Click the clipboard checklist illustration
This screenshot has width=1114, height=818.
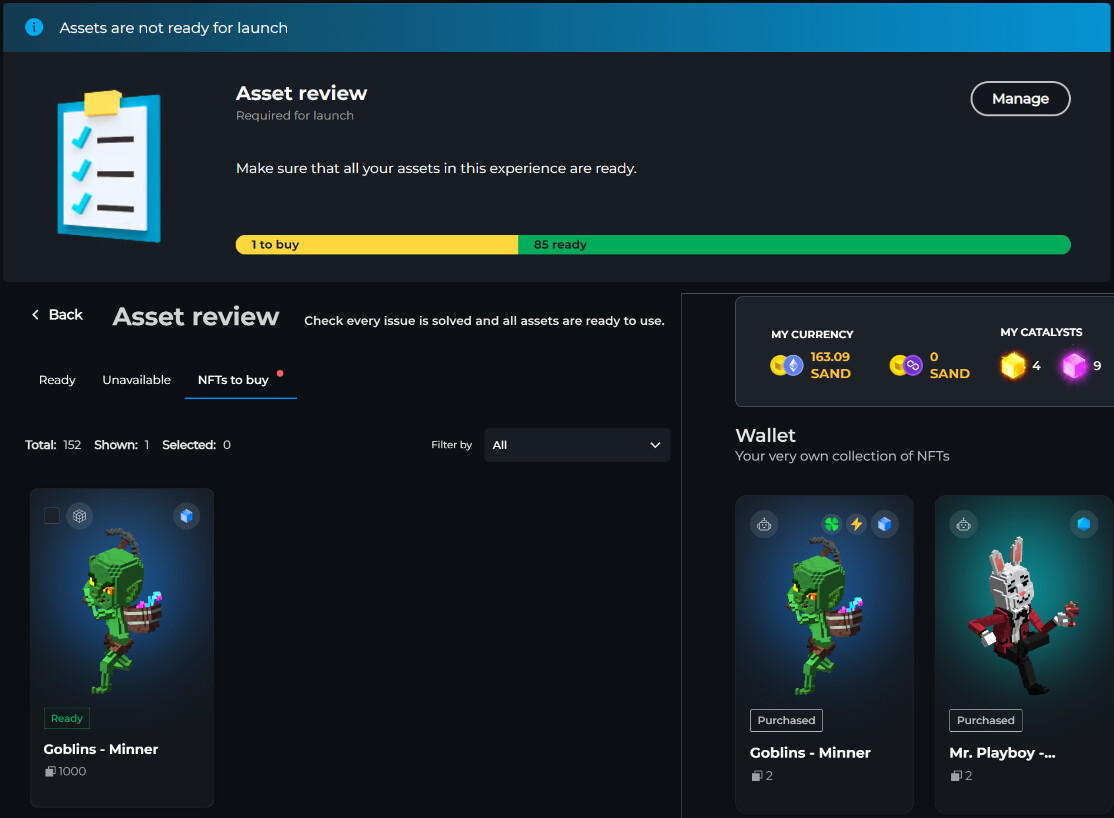point(109,166)
